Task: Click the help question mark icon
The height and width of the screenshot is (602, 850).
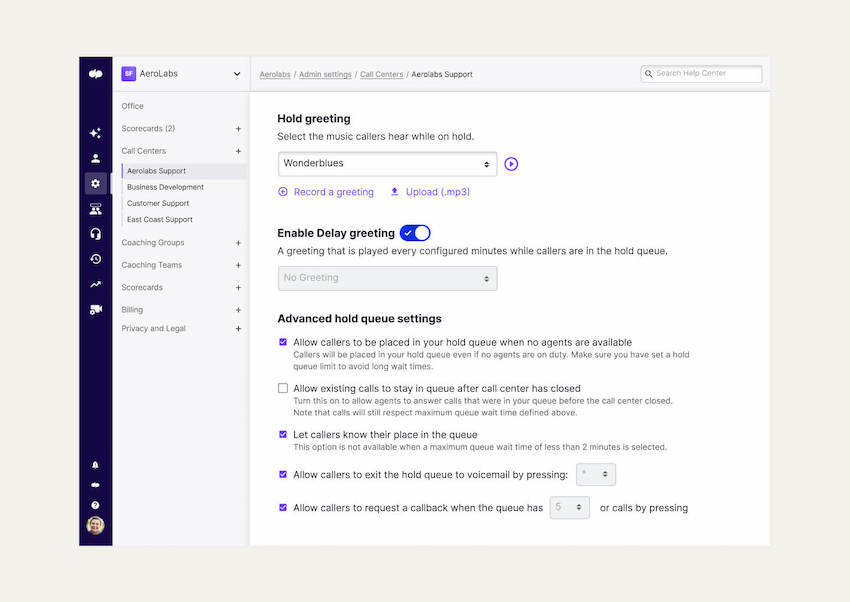Action: coord(95,503)
